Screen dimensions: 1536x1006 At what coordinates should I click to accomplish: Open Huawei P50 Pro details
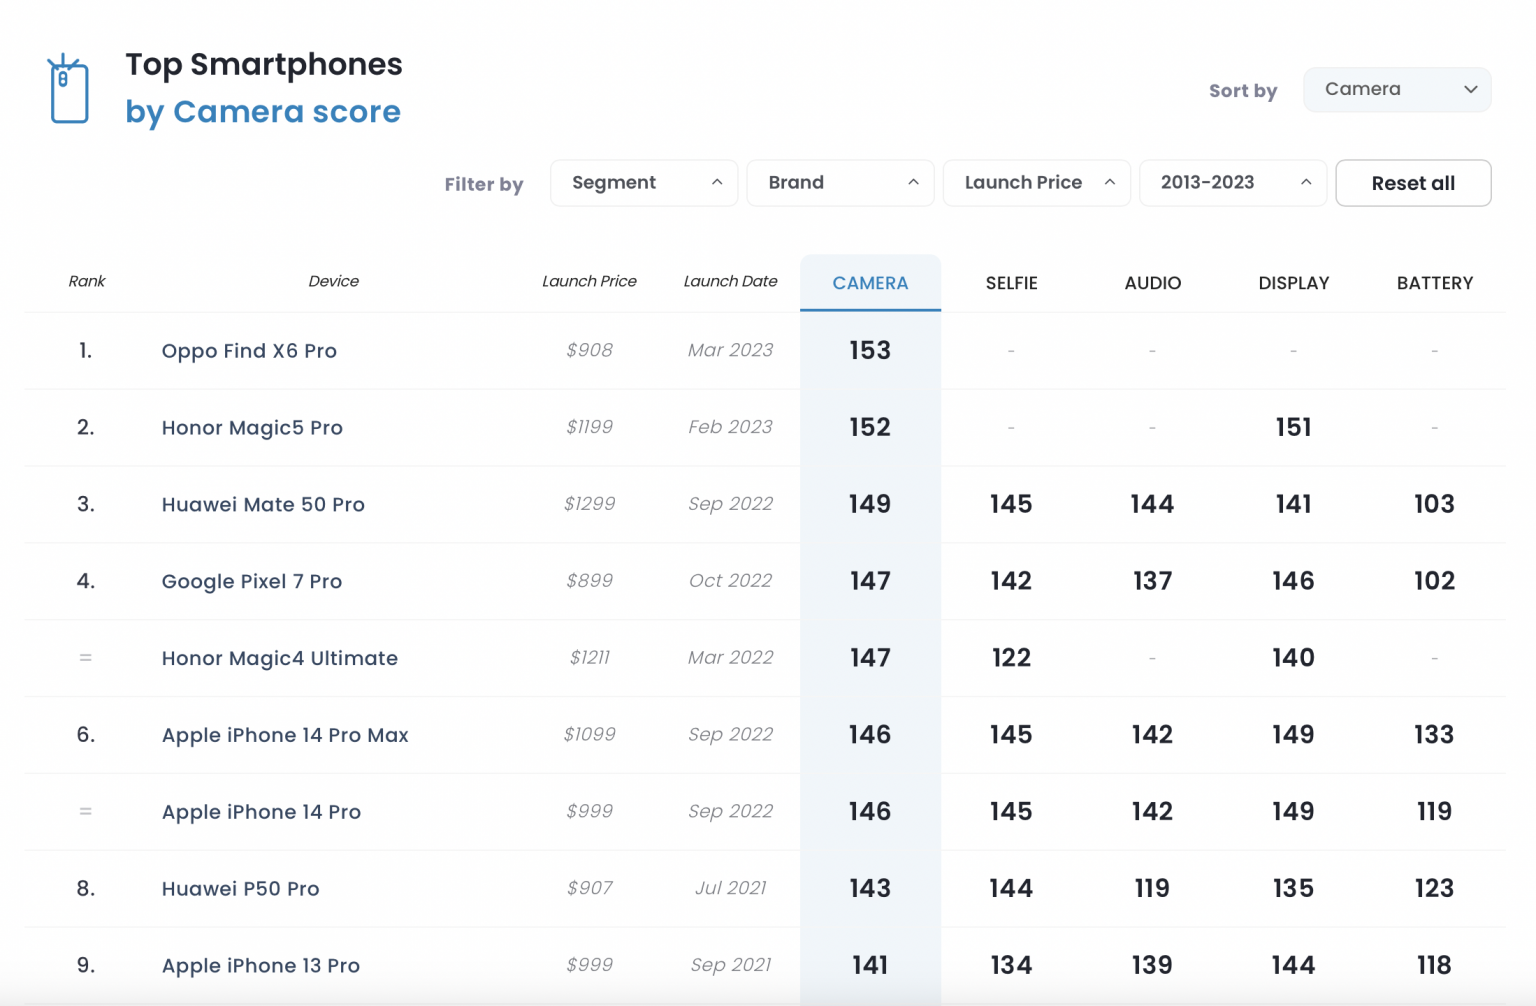(240, 888)
